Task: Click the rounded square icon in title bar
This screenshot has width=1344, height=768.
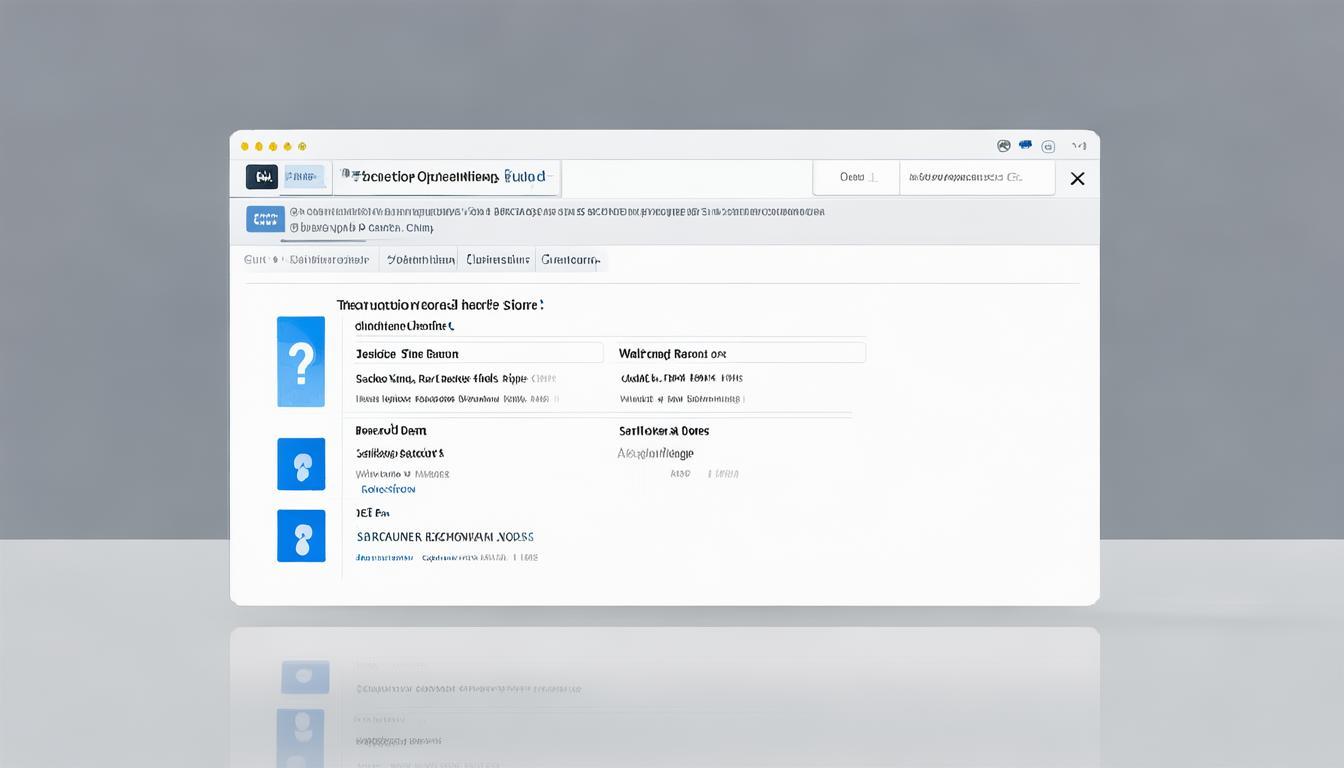Action: [1048, 147]
